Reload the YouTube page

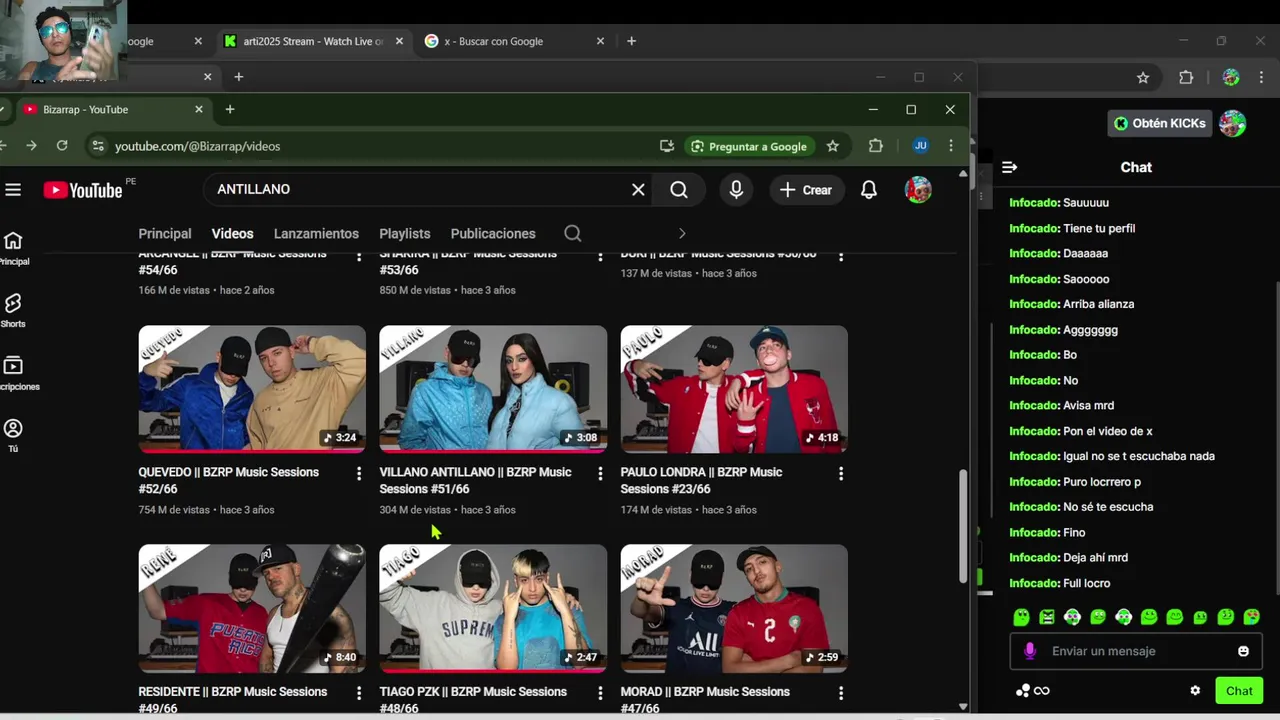pyautogui.click(x=62, y=146)
